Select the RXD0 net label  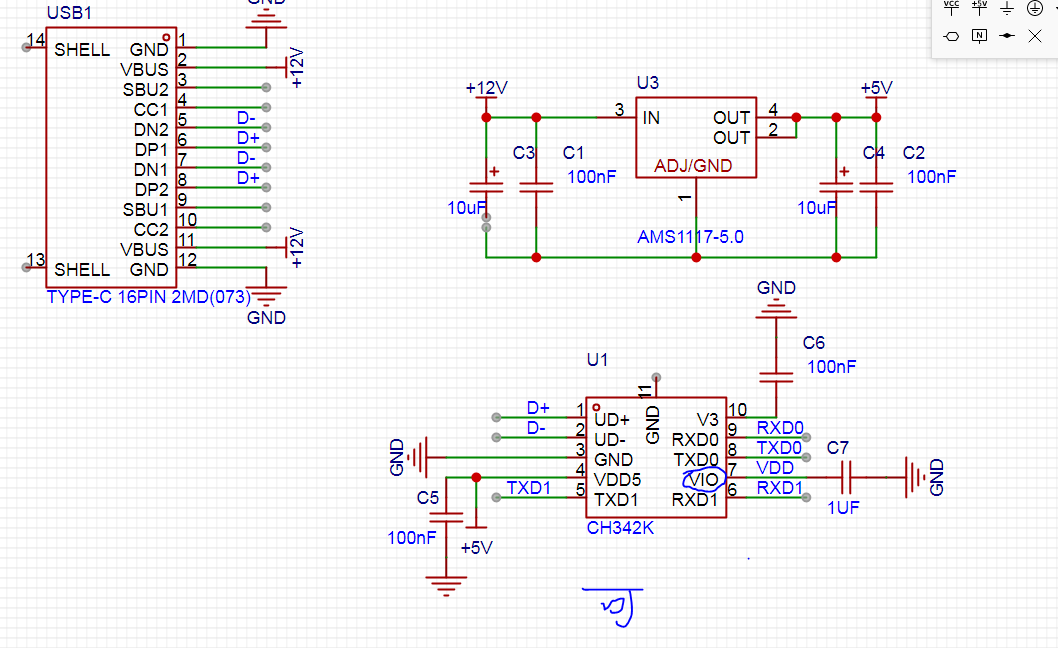point(780,427)
